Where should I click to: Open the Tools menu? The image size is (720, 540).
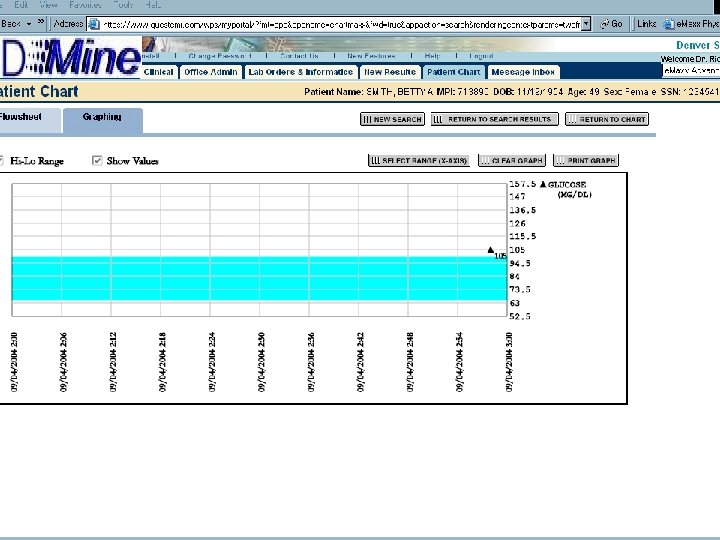point(123,5)
